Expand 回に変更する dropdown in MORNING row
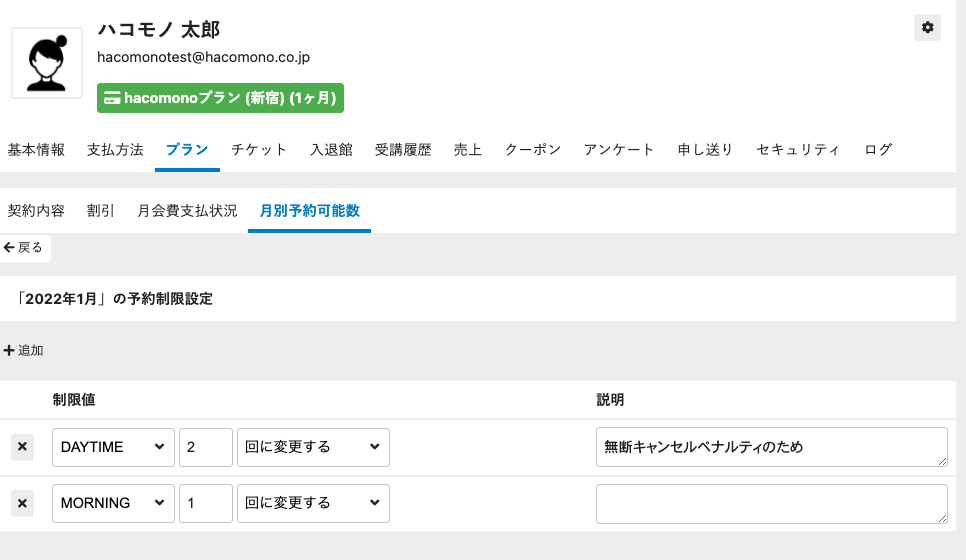 click(x=313, y=503)
